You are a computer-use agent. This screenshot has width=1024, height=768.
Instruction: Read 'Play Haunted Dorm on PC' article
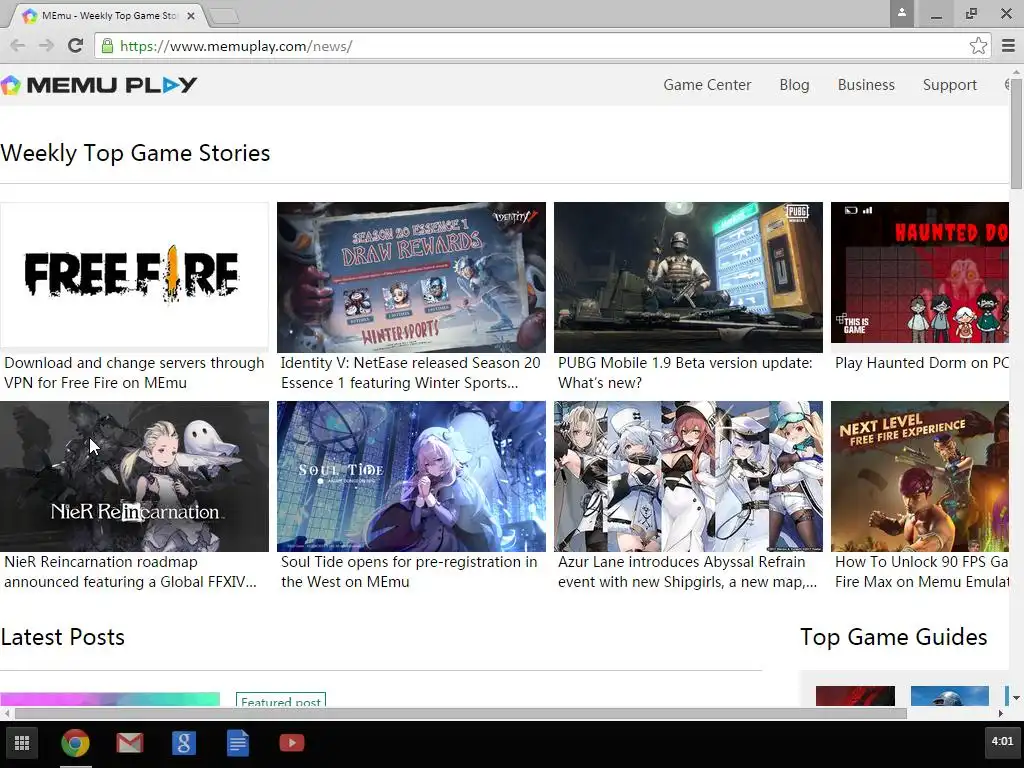(921, 363)
